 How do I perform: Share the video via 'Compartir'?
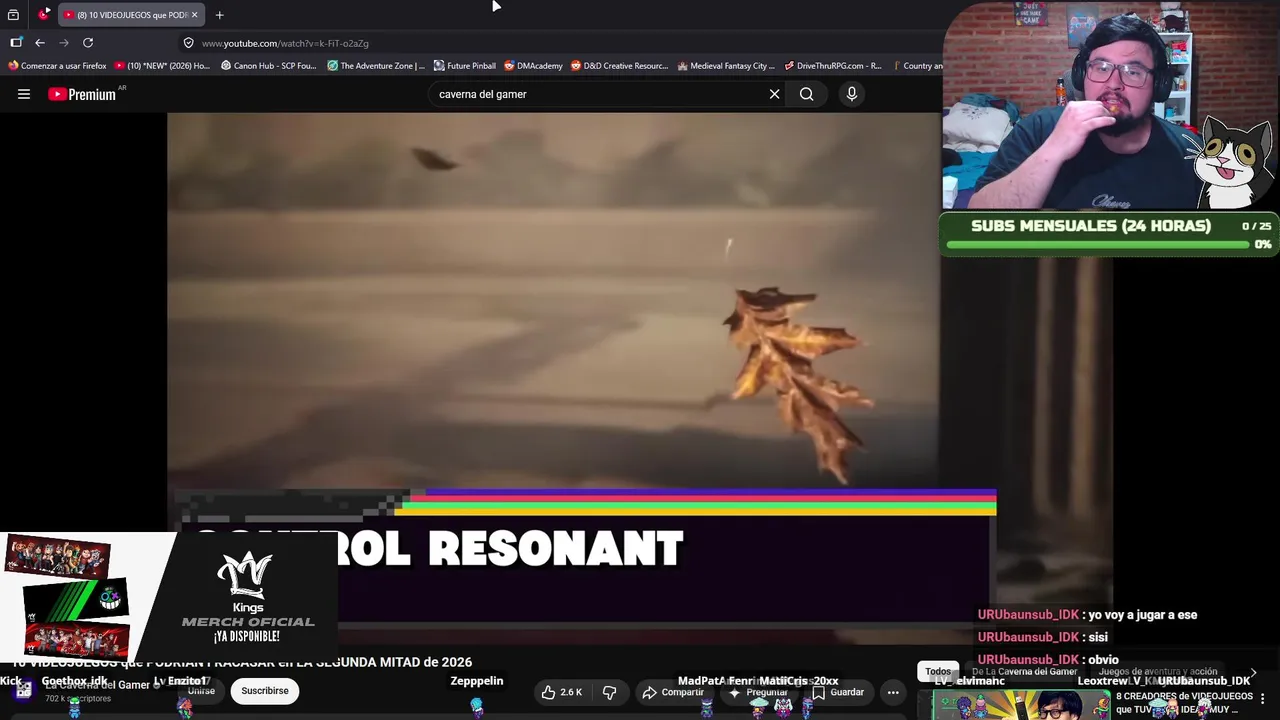tap(673, 692)
